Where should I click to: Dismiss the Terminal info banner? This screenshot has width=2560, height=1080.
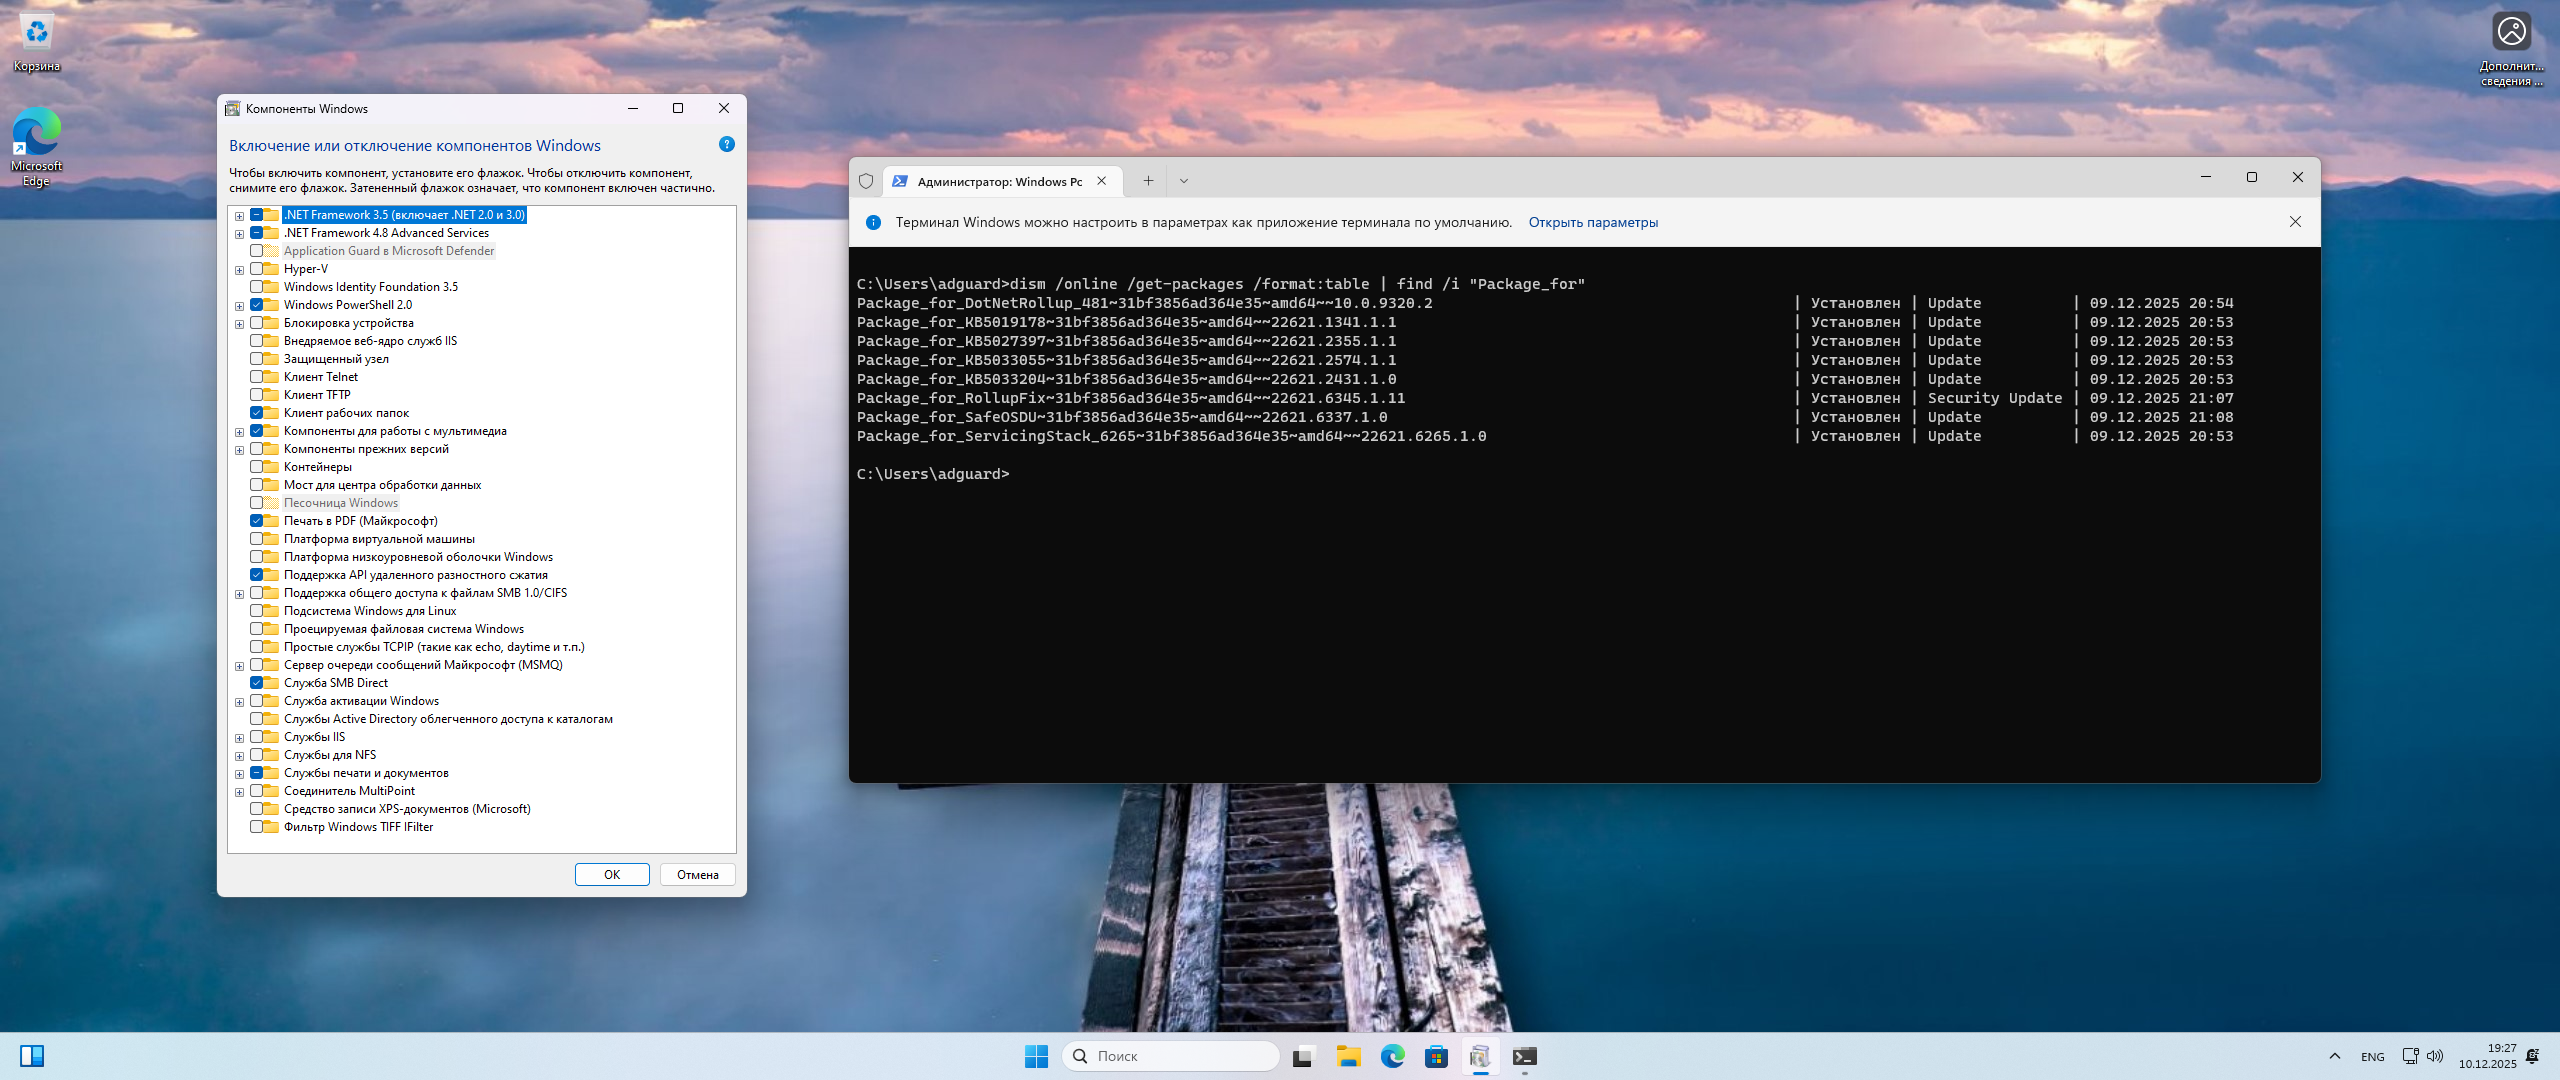tap(2295, 222)
